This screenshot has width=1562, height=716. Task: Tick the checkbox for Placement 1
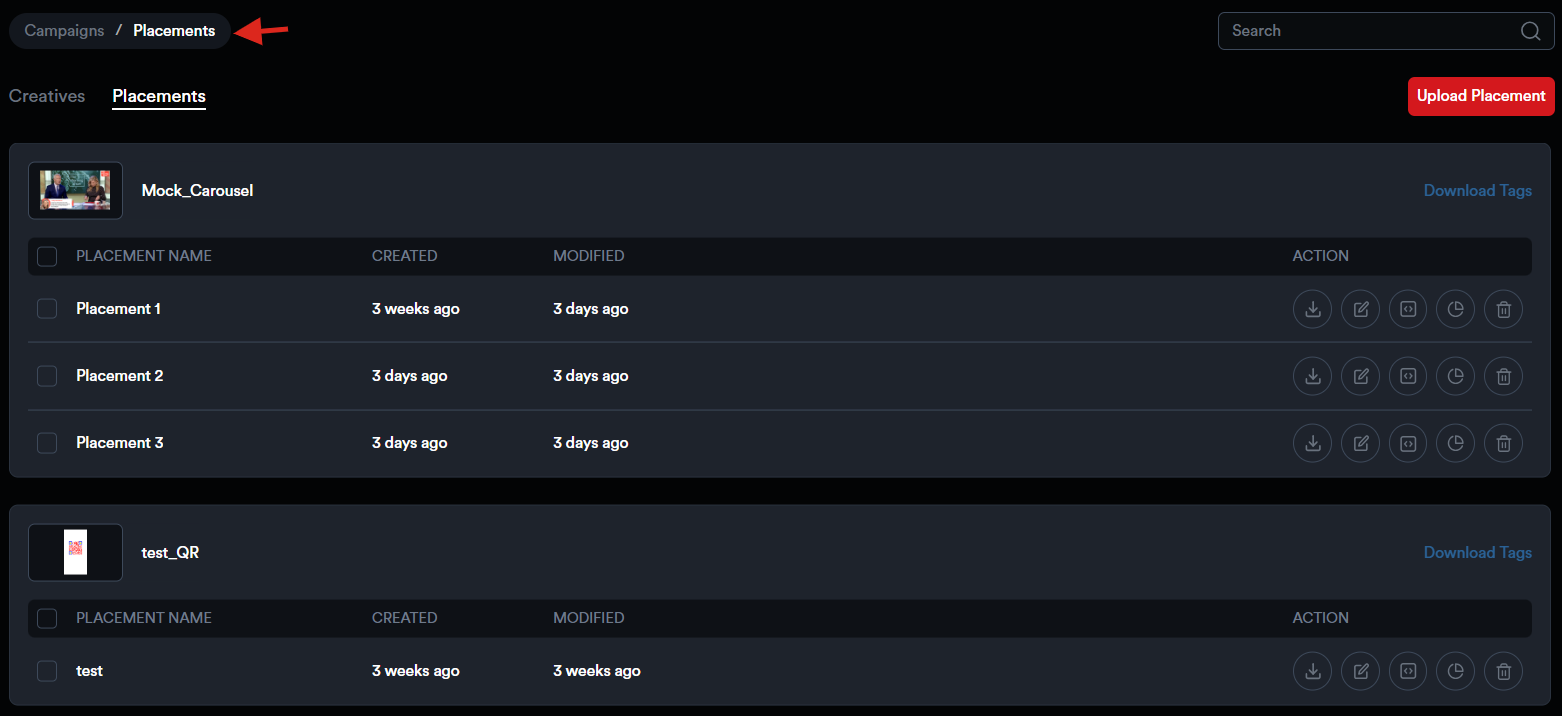coord(47,309)
